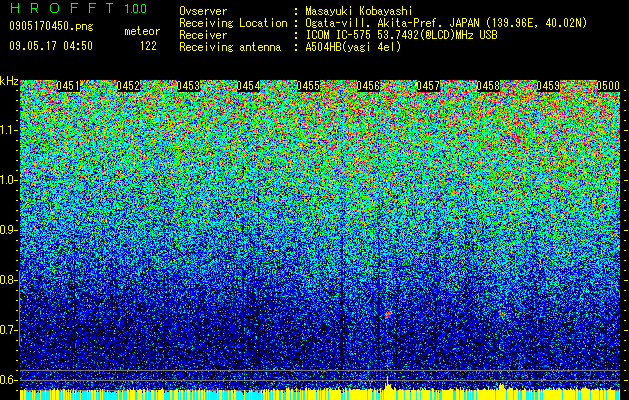Select the 0452 time marker
The height and width of the screenshot is (400, 629).
pos(128,86)
